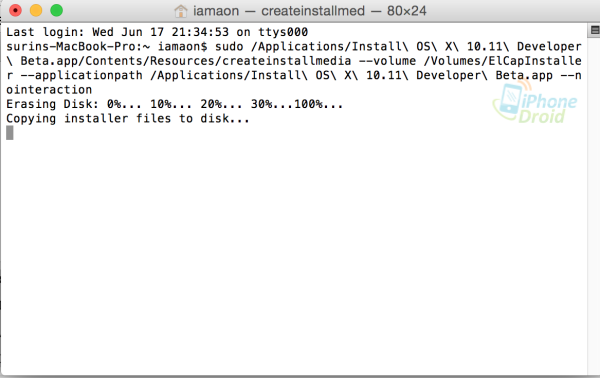This screenshot has width=600, height=378.
Task: Click the window title createinstallmed text
Action: [x=313, y=11]
